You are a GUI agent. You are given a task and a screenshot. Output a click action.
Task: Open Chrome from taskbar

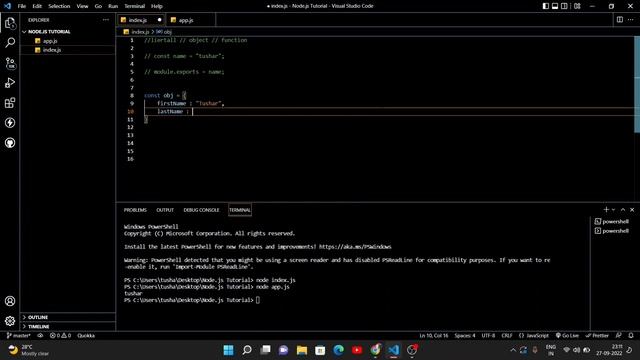pos(376,350)
